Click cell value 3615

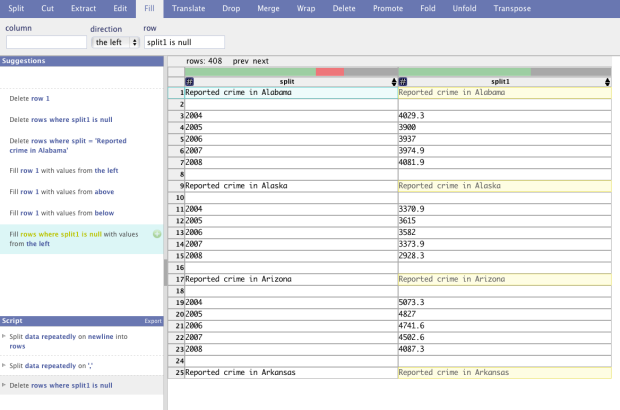[505, 221]
